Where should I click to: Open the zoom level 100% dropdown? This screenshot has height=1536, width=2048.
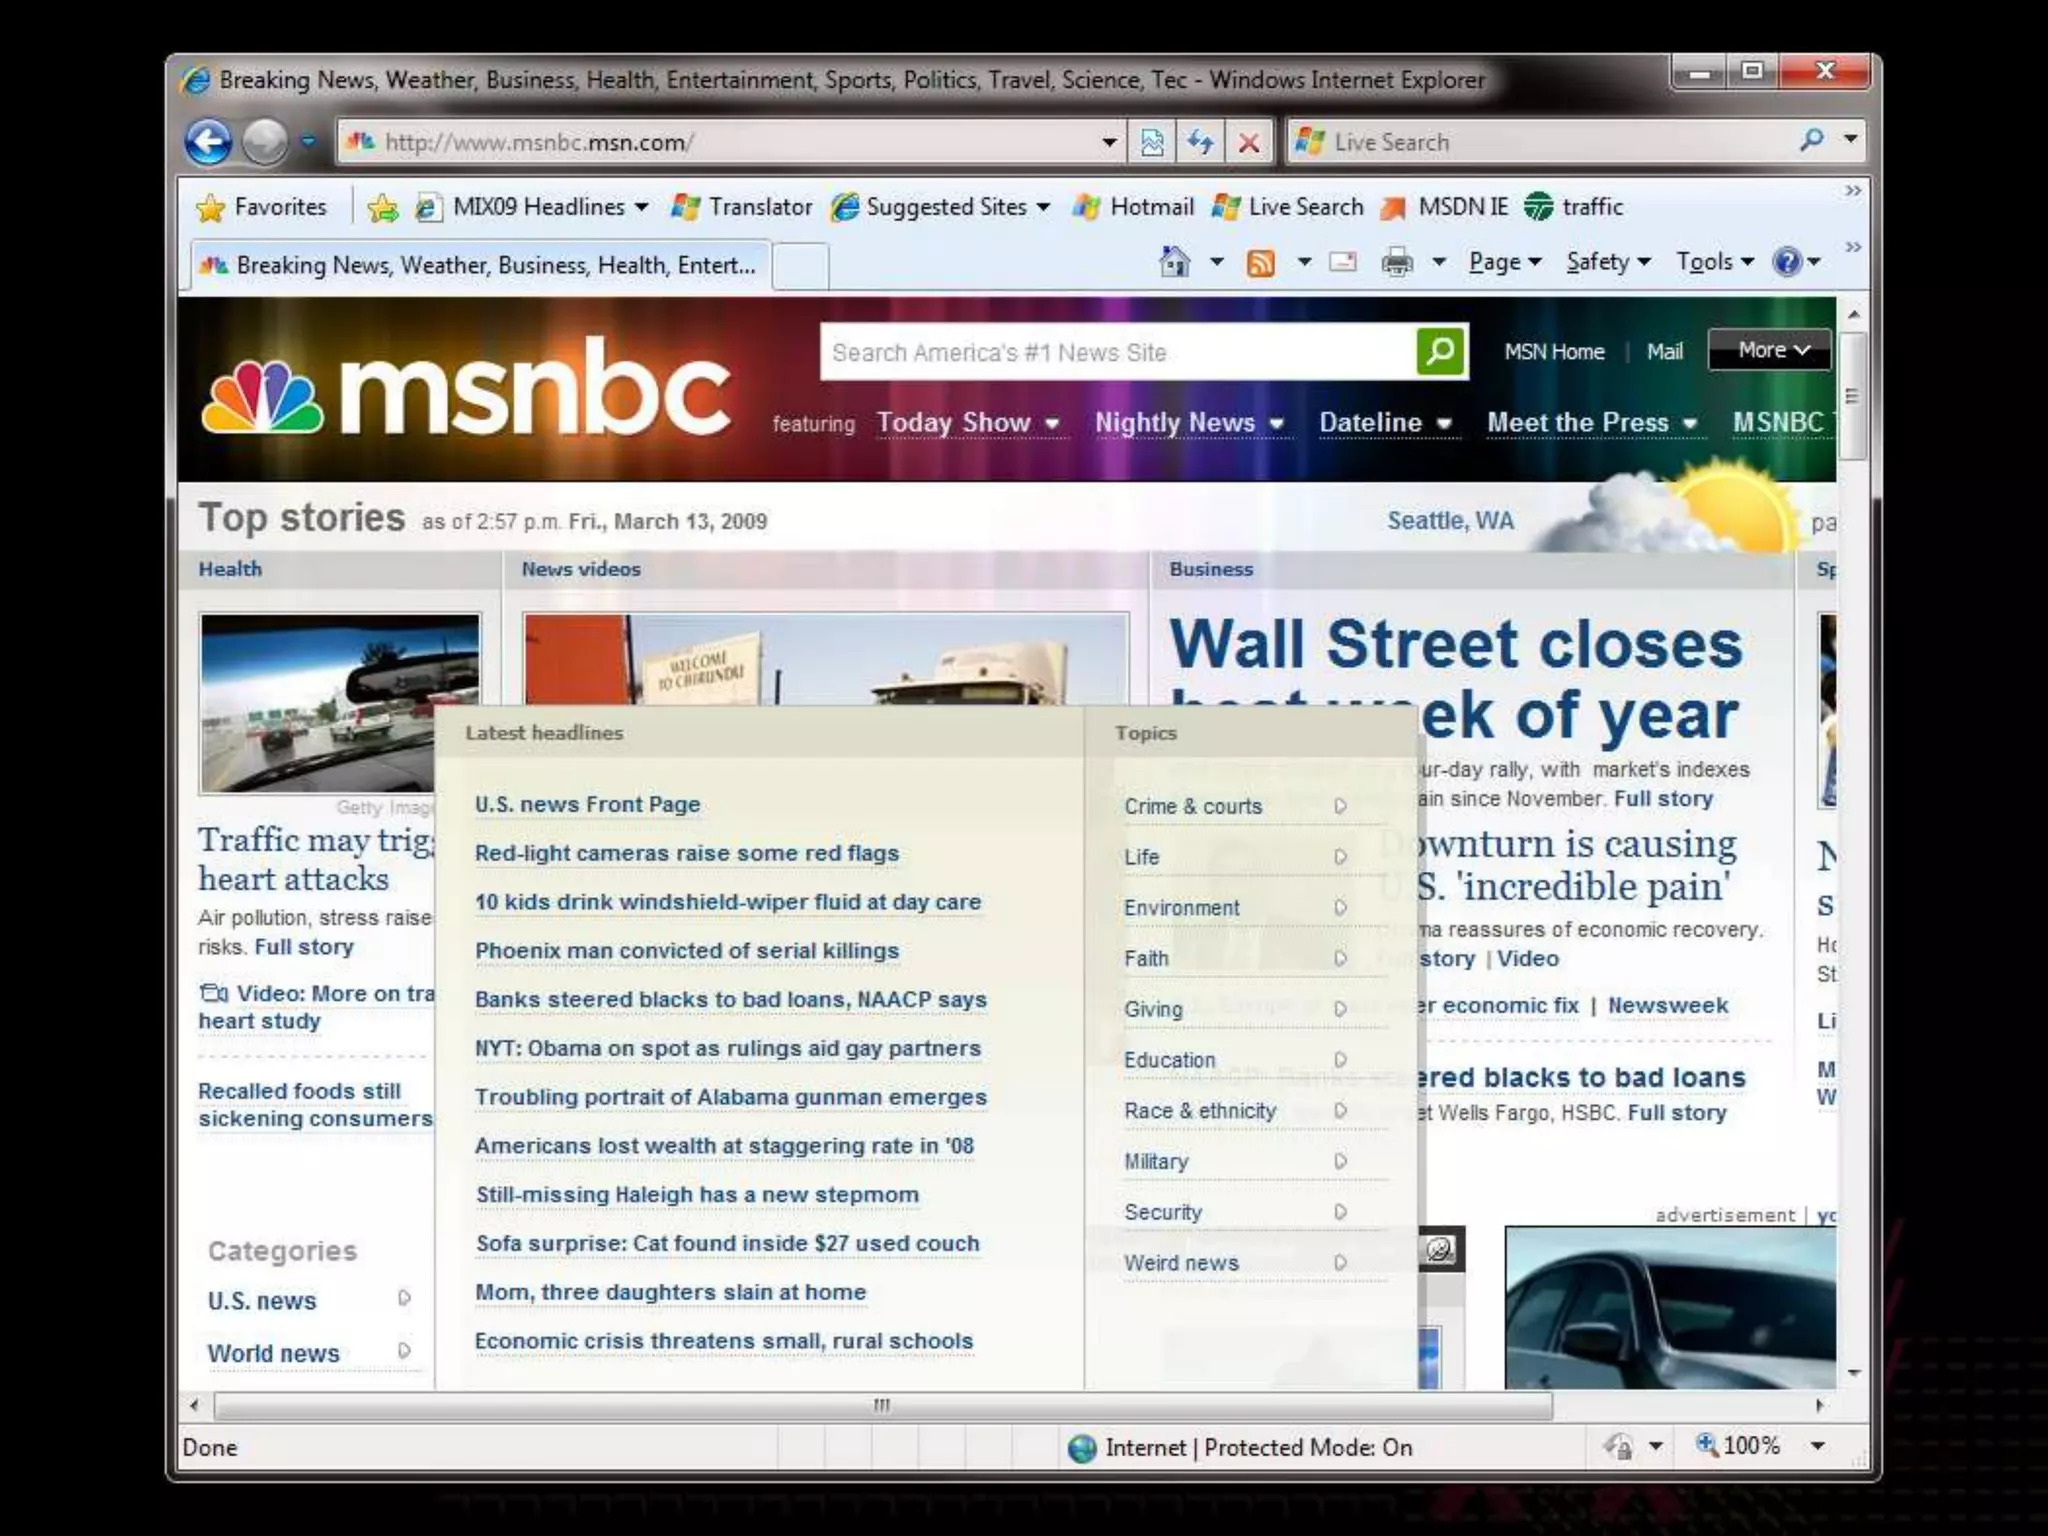(1817, 1446)
